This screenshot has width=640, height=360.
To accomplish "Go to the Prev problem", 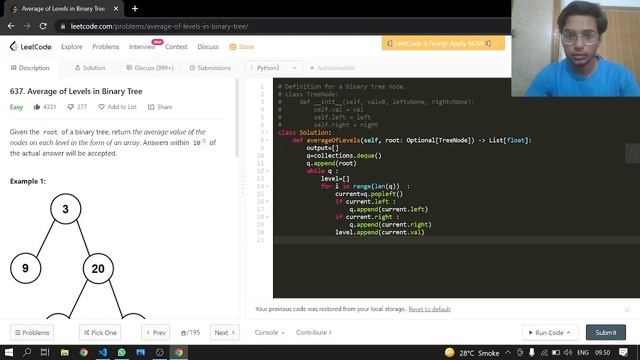I will click(156, 333).
